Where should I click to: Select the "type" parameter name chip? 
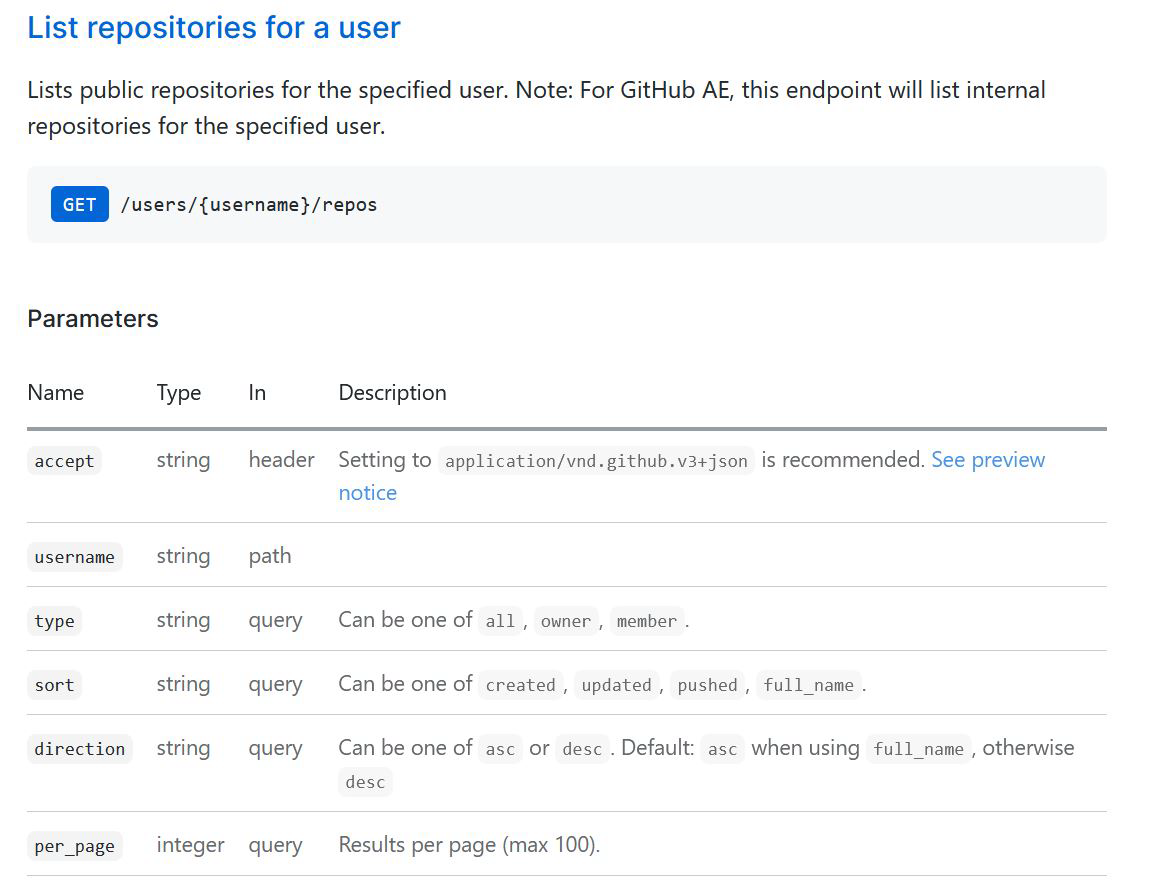(54, 621)
